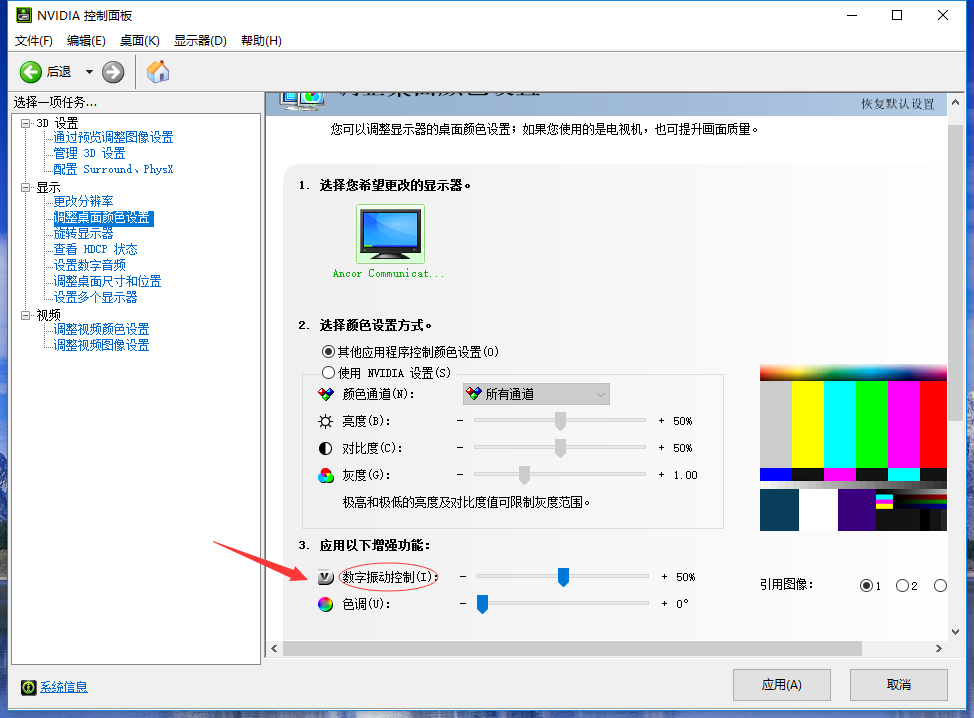Image resolution: width=974 pixels, height=718 pixels.
Task: Click the horizontal scrollbar right arrow
Action: pos(939,648)
